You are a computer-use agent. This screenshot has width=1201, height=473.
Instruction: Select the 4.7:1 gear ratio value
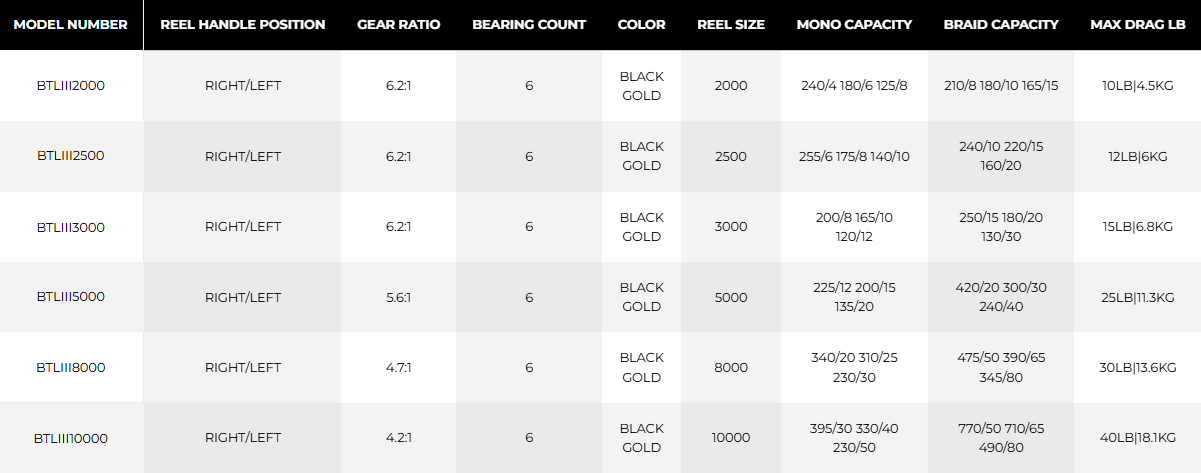pyautogui.click(x=398, y=367)
